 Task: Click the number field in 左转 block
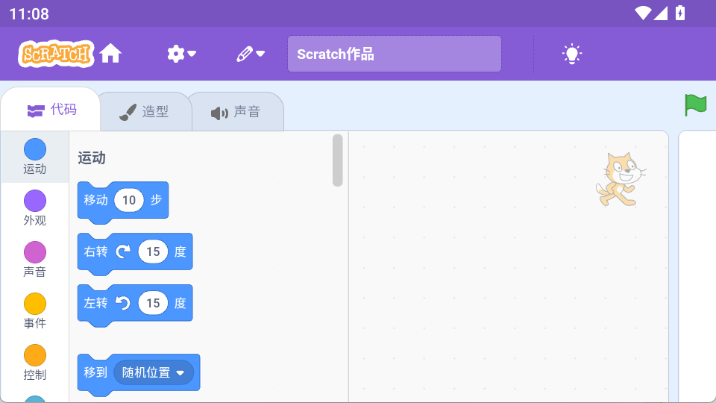pyautogui.click(x=153, y=303)
